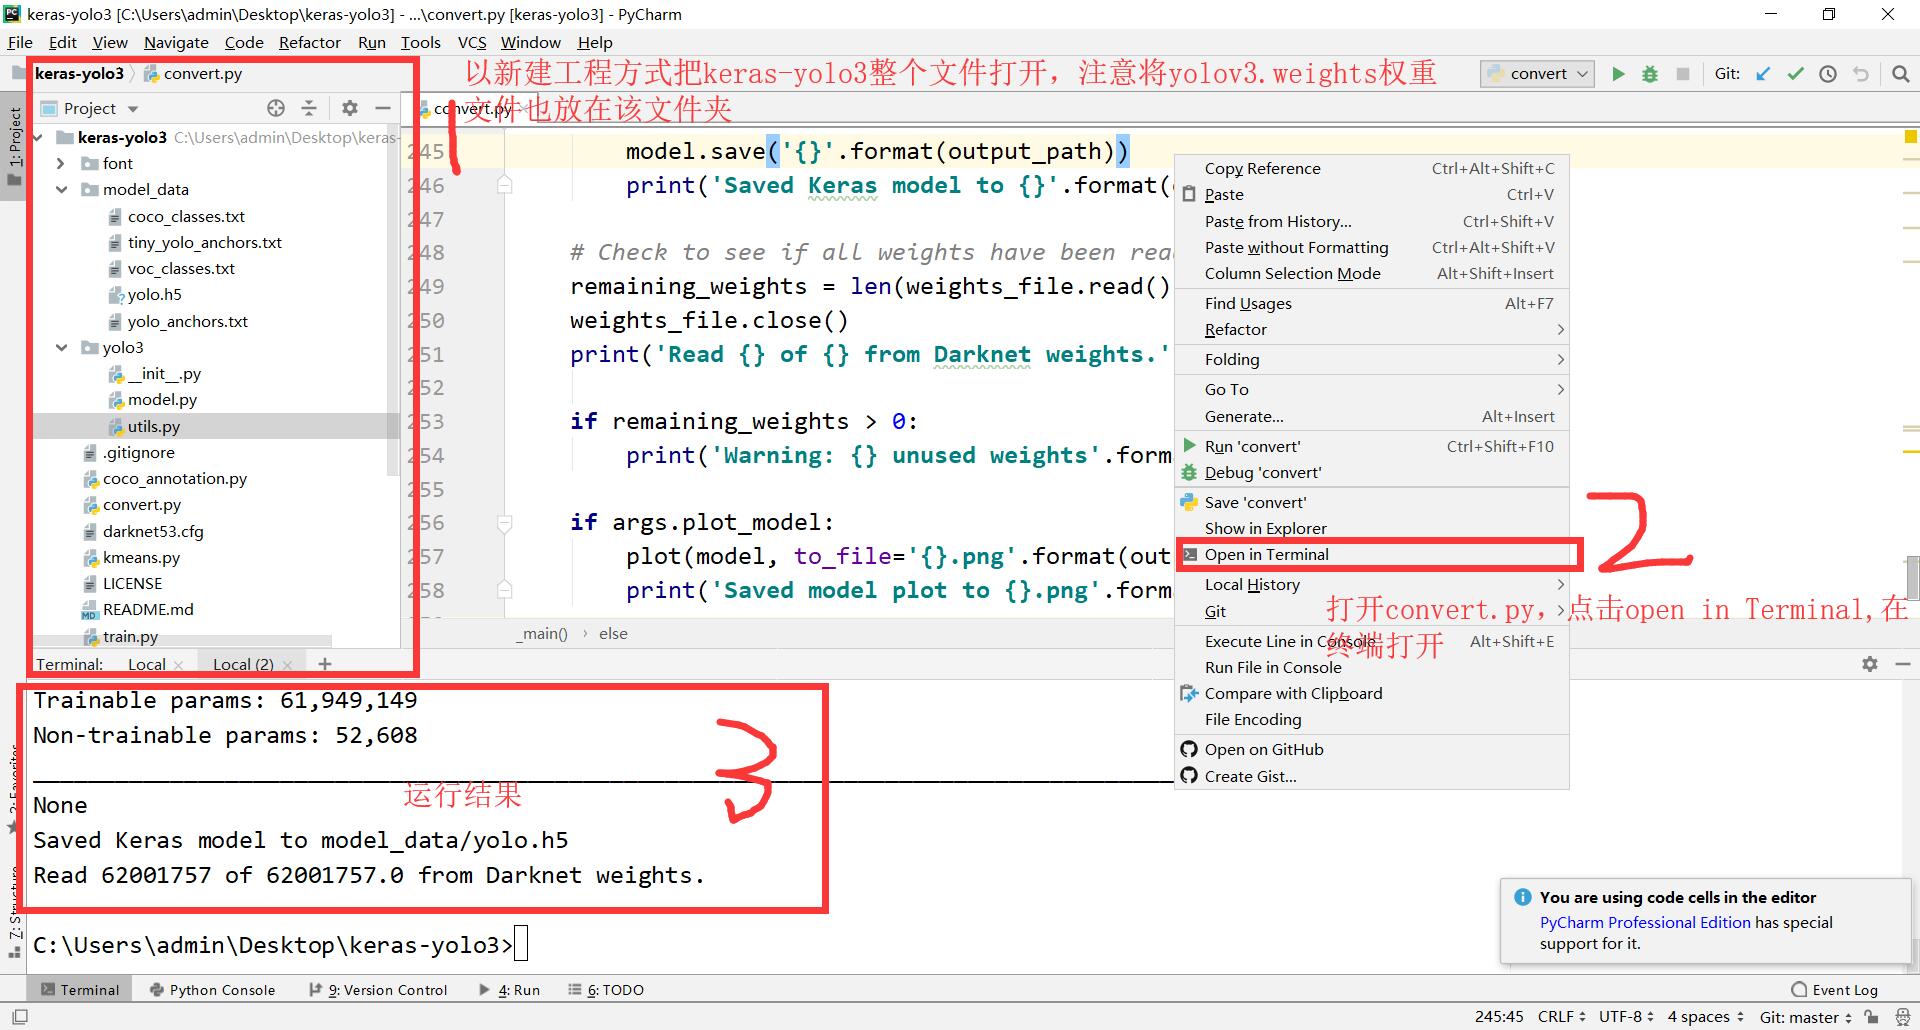Collapse all in Project panel
Image resolution: width=1920 pixels, height=1030 pixels.
[x=309, y=108]
